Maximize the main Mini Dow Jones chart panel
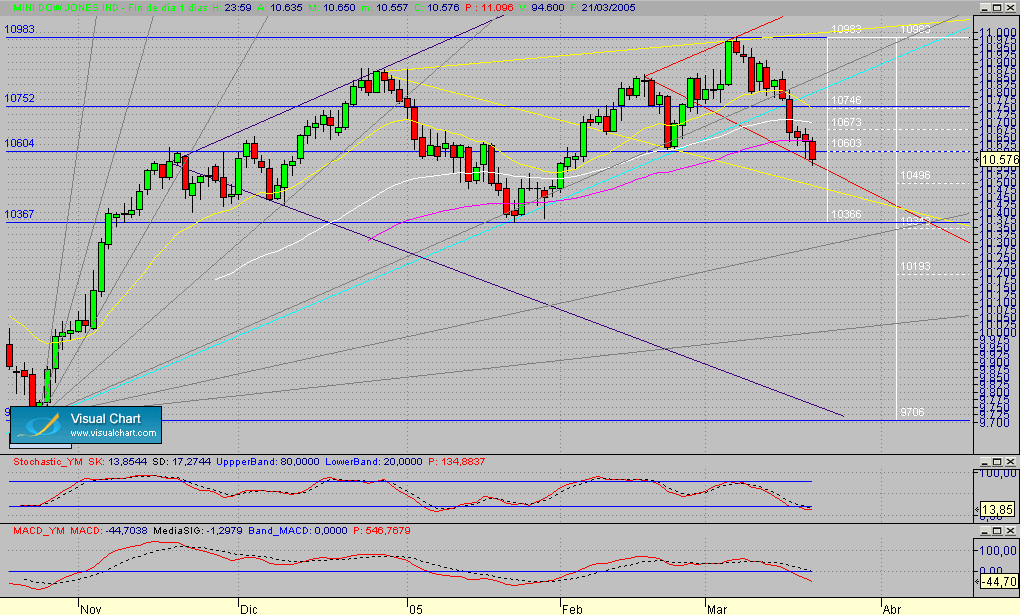Image resolution: width=1020 pixels, height=615 pixels. click(997, 7)
